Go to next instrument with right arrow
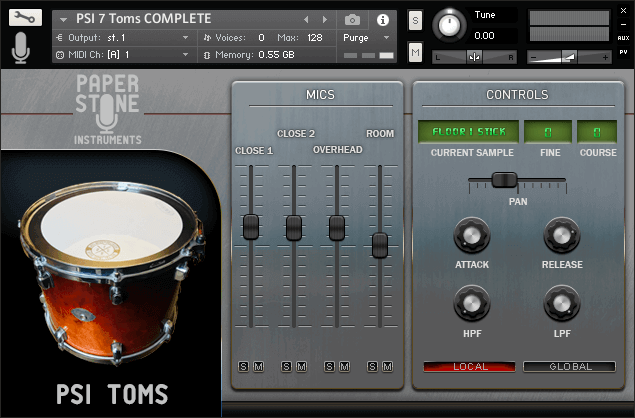This screenshot has height=418, width=635. (324, 19)
